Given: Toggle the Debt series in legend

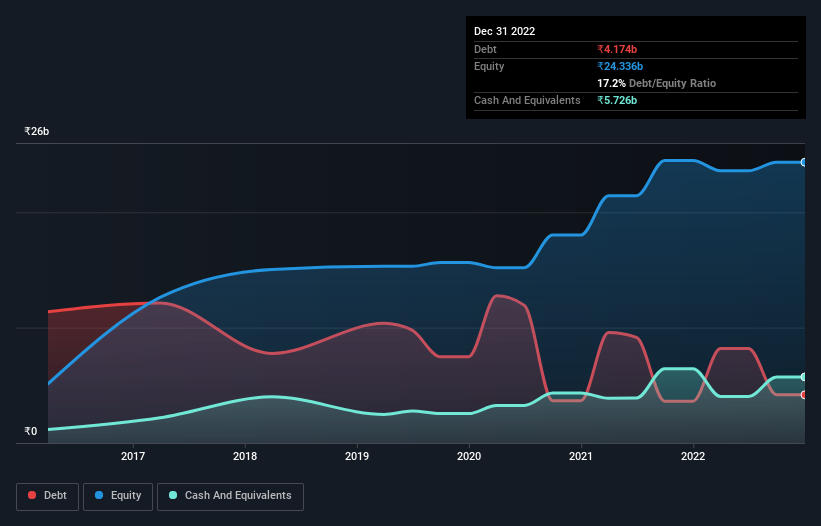Looking at the screenshot, I should coord(47,496).
